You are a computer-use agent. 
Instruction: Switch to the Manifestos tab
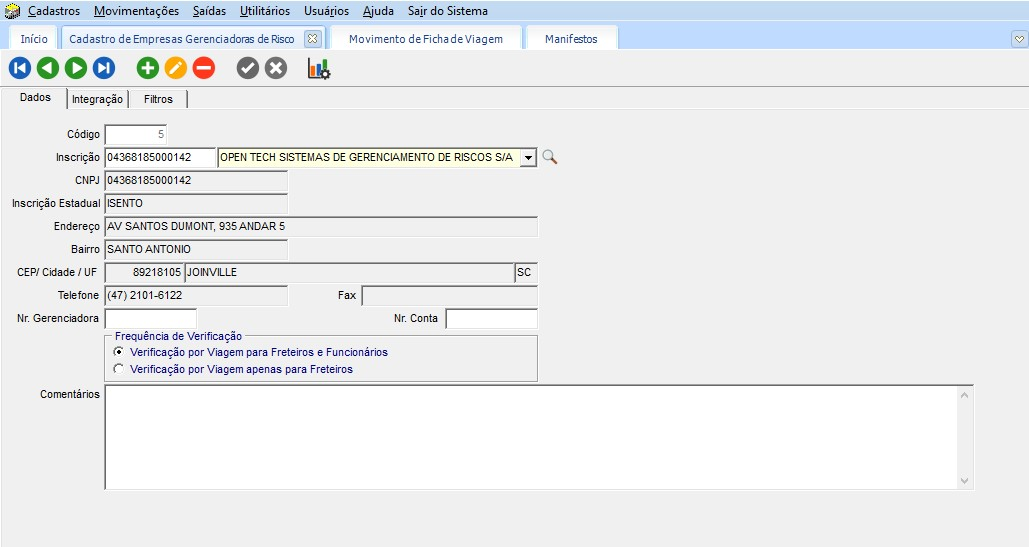pos(571,39)
